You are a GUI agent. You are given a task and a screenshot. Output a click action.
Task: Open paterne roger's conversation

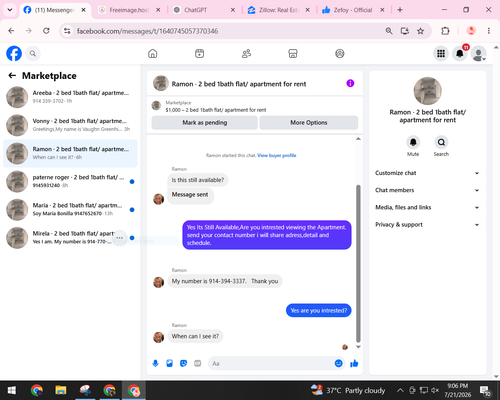coord(70,181)
